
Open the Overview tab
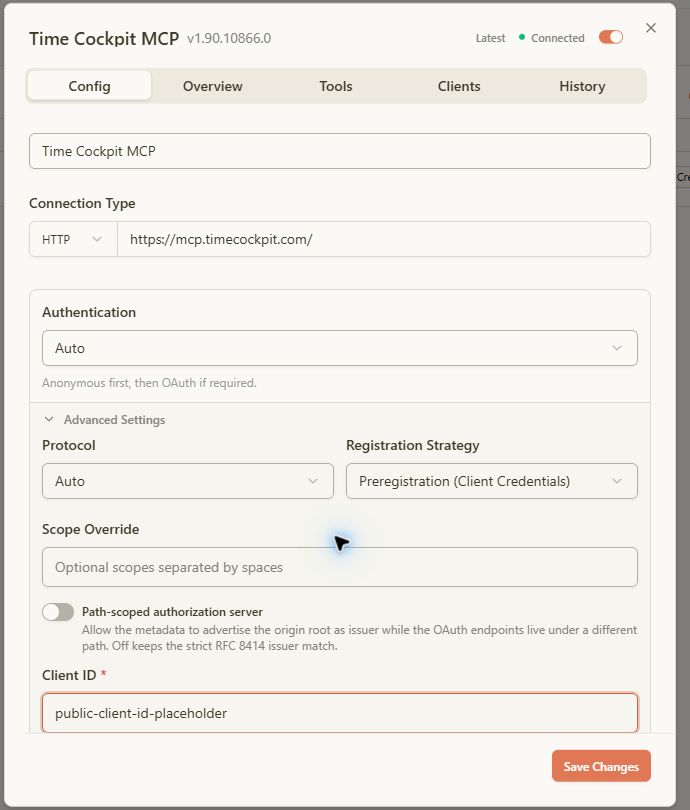212,86
